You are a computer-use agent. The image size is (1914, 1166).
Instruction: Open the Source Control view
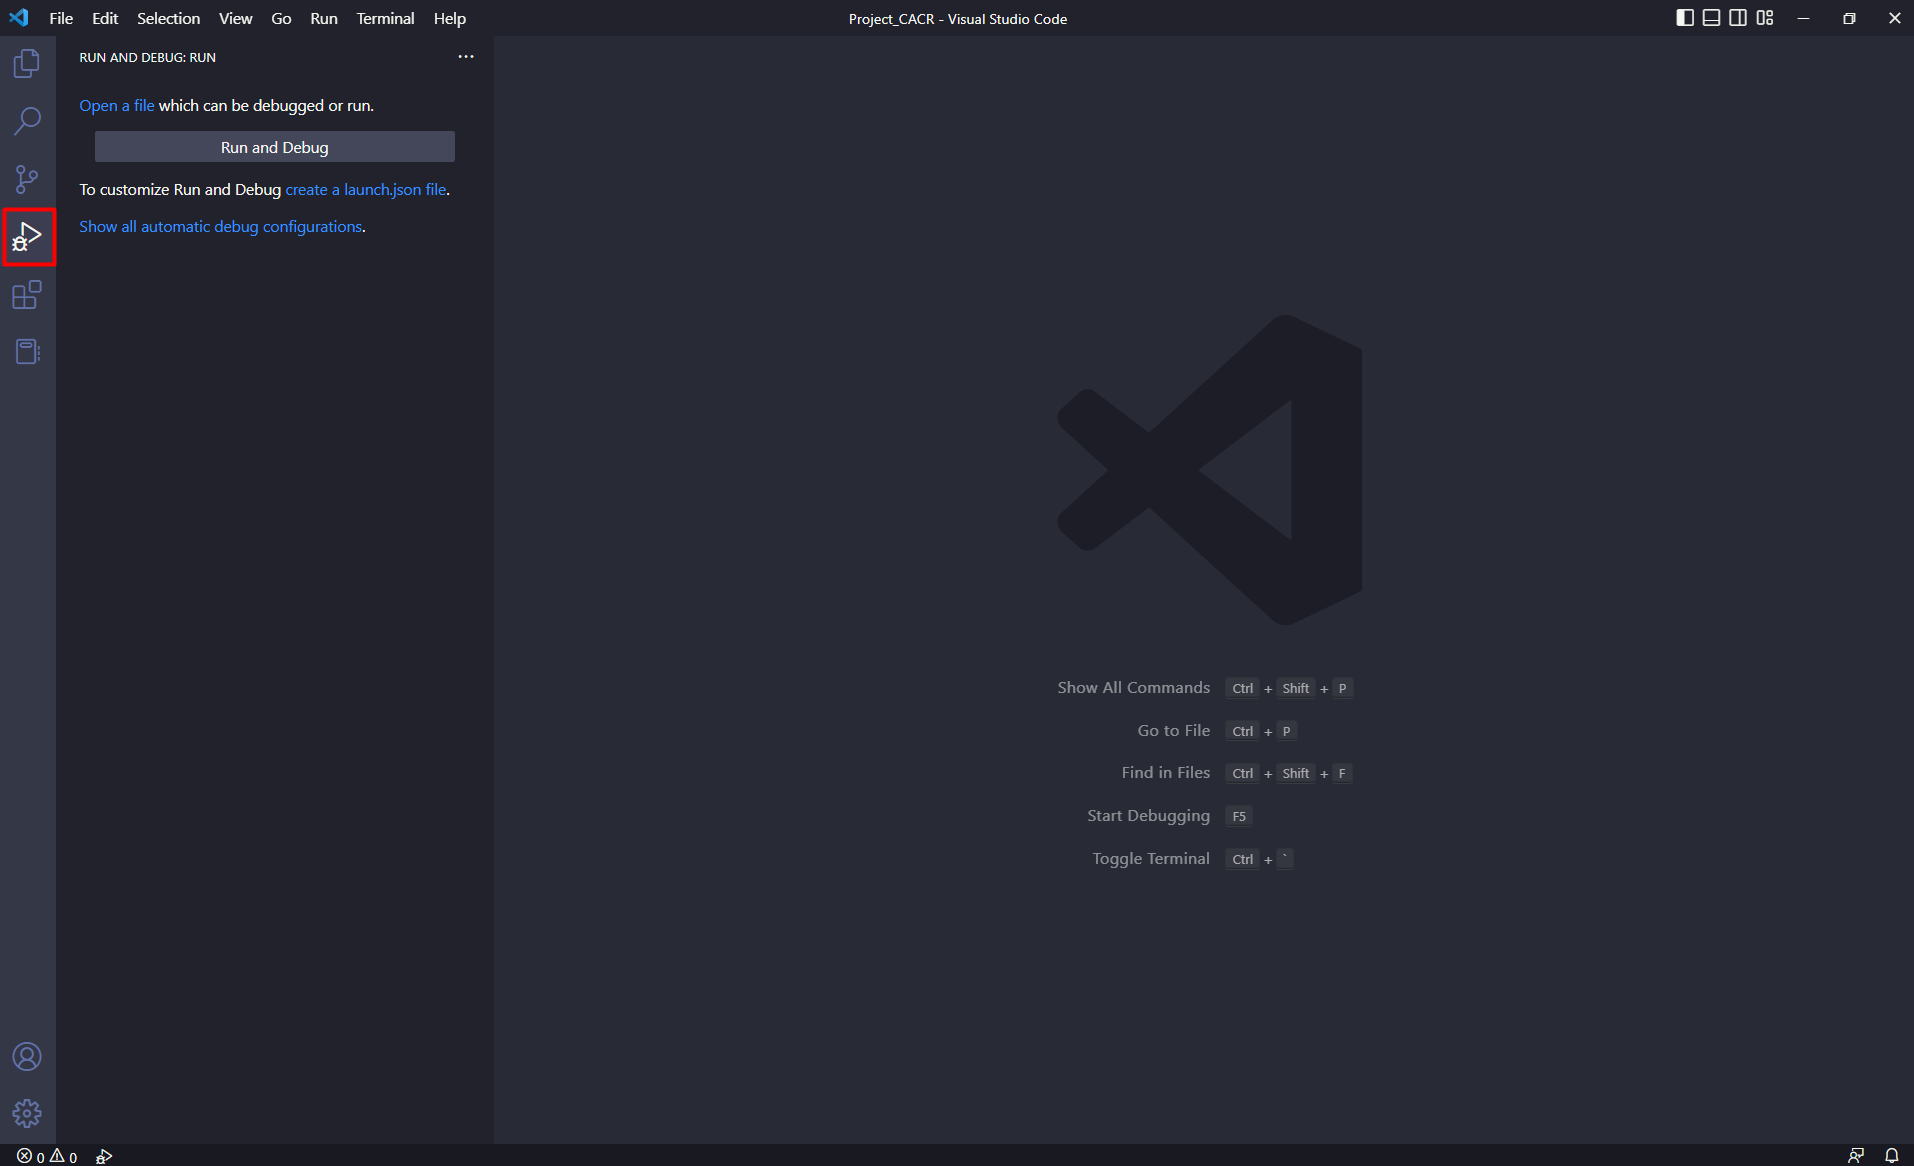27,179
